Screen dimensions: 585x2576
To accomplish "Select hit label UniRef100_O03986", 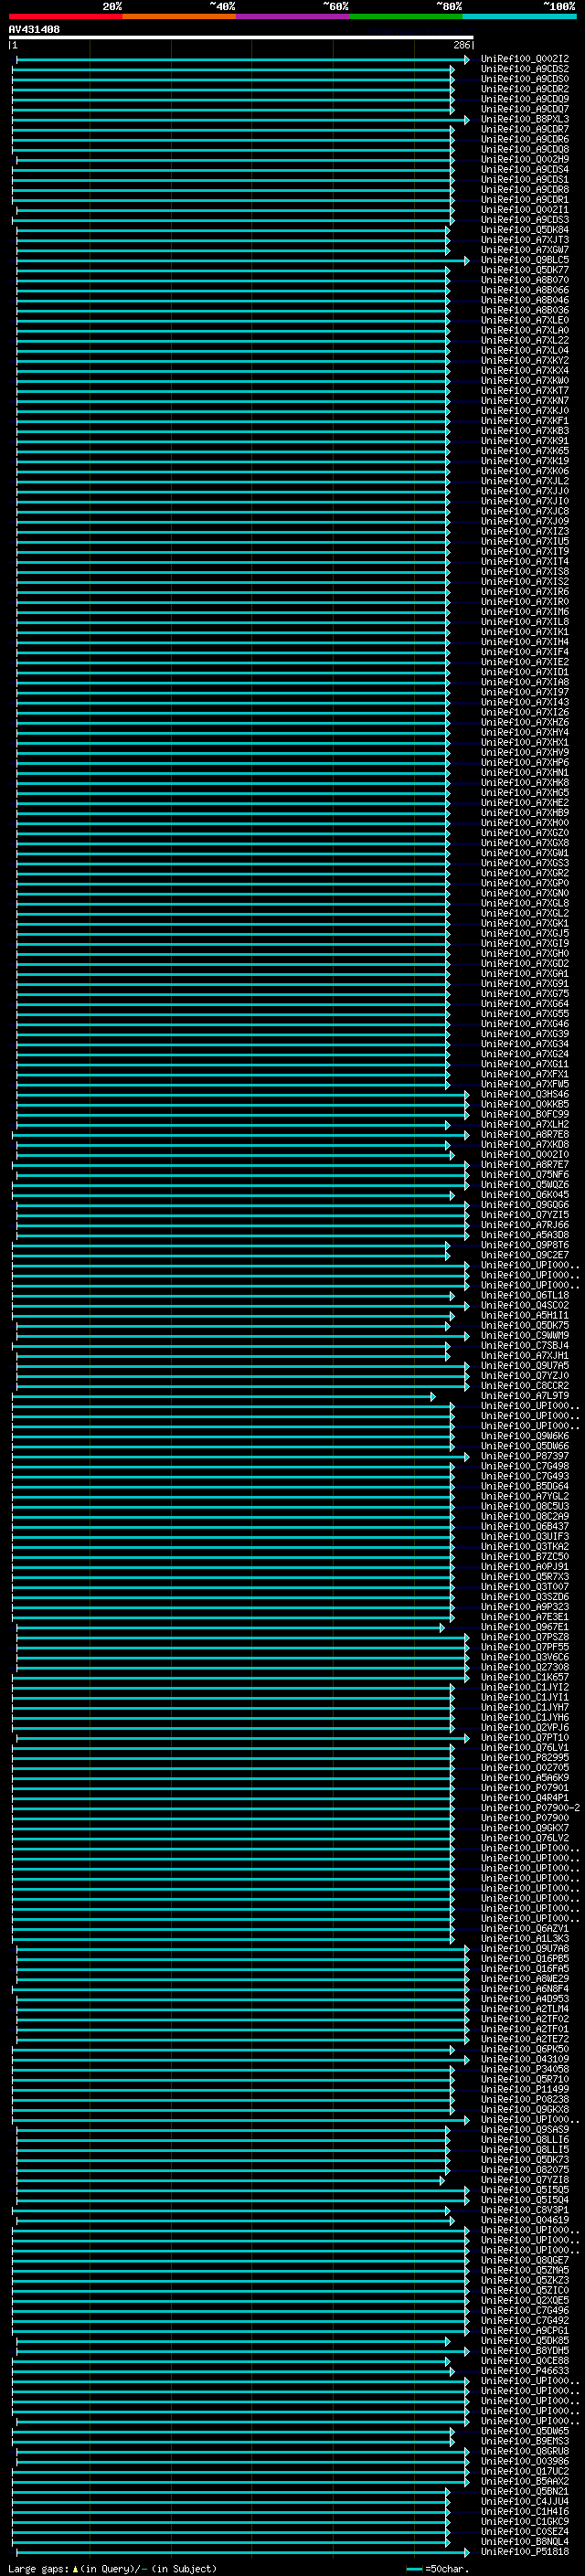I will point(525,2461).
